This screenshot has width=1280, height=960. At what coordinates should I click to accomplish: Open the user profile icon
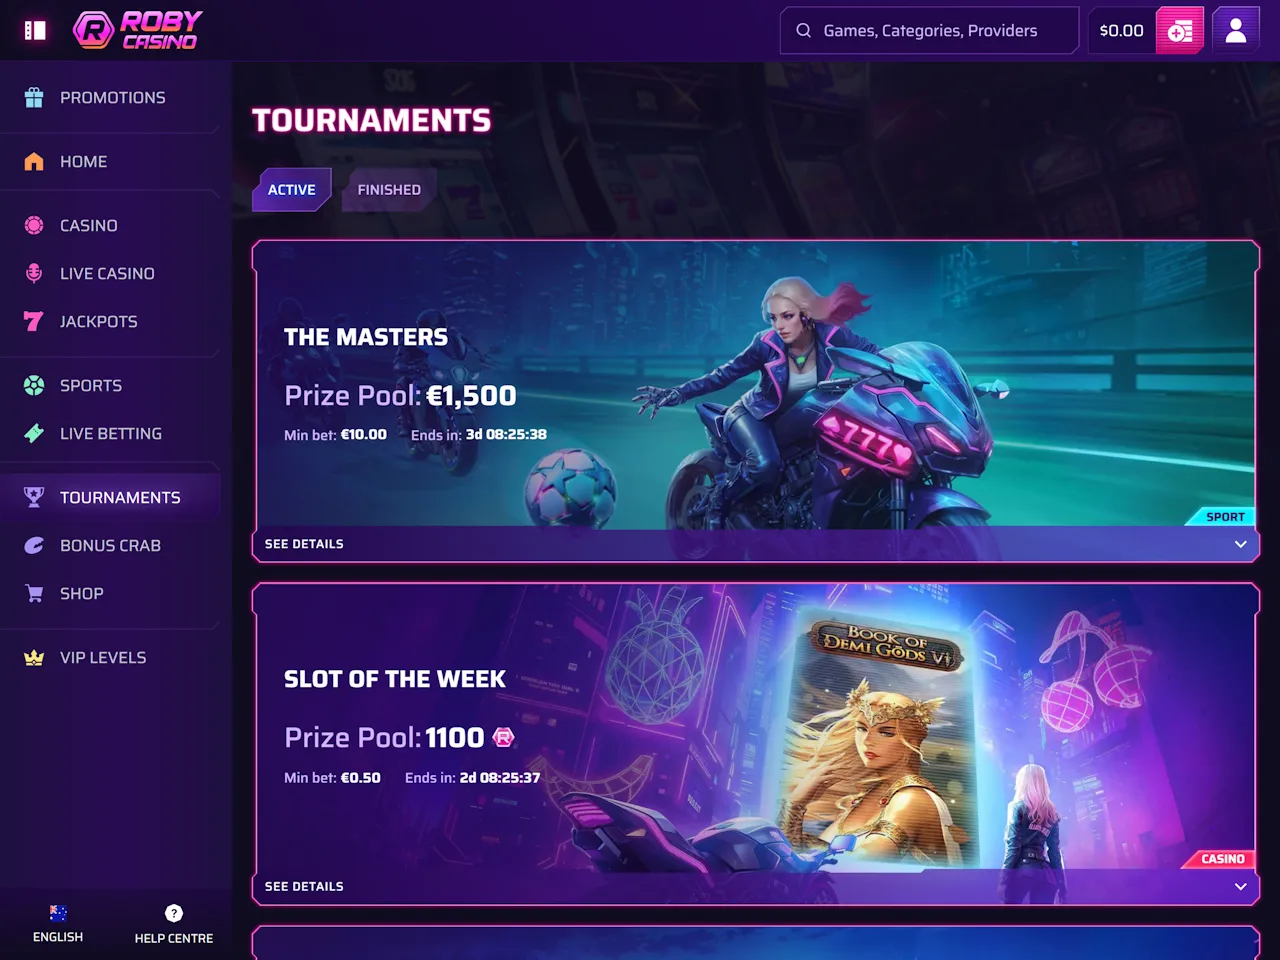pos(1236,30)
